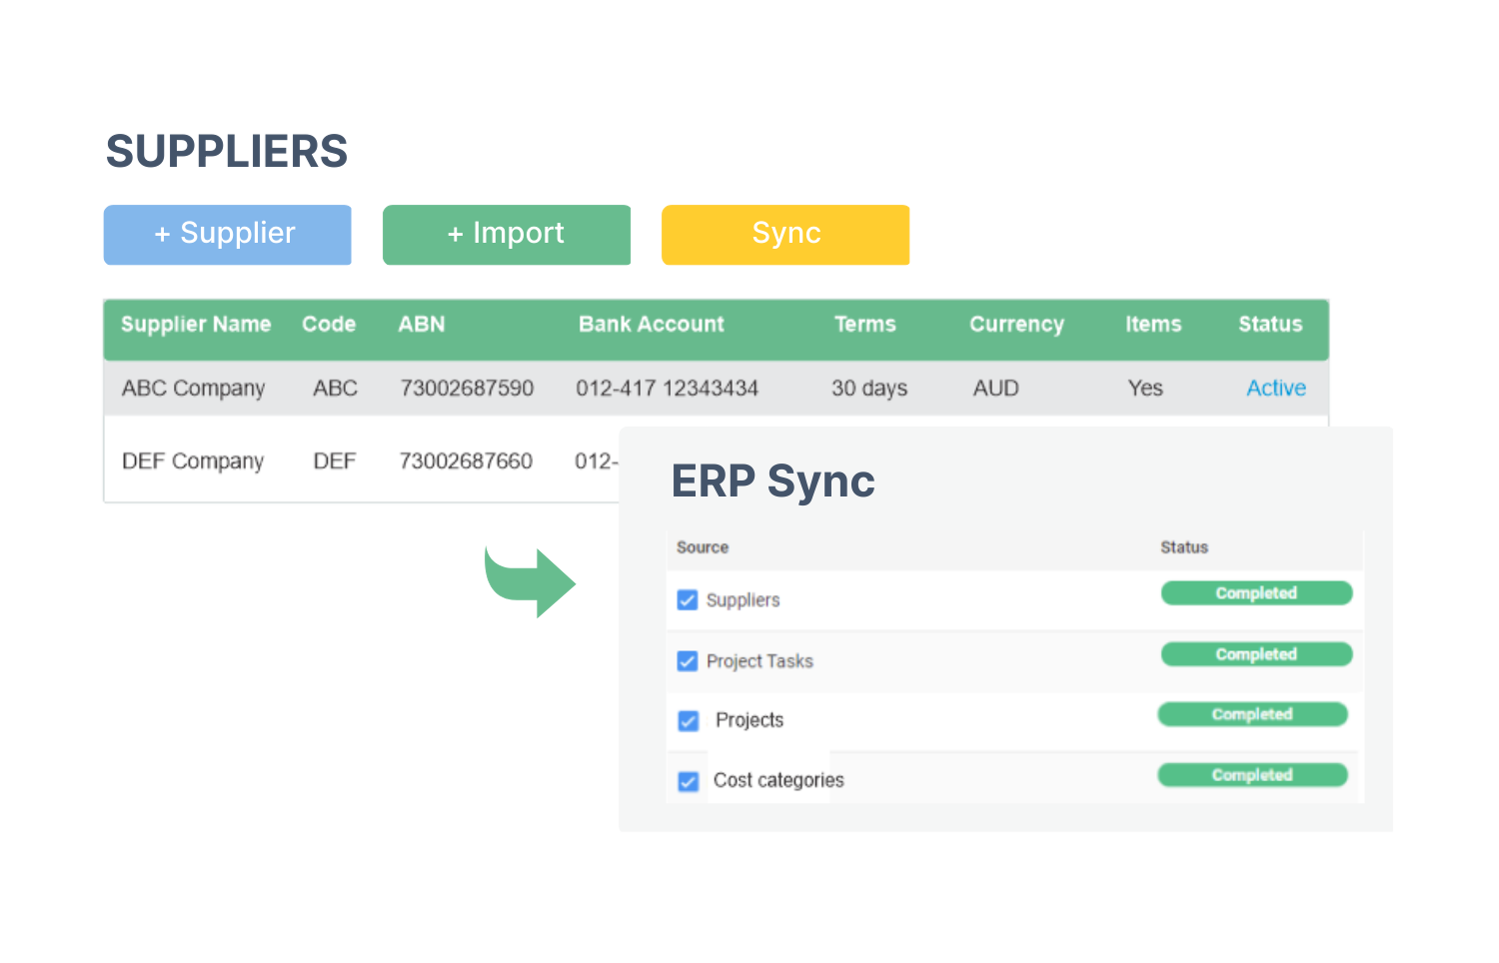Select the ABC Company supplier name cell

click(x=193, y=388)
